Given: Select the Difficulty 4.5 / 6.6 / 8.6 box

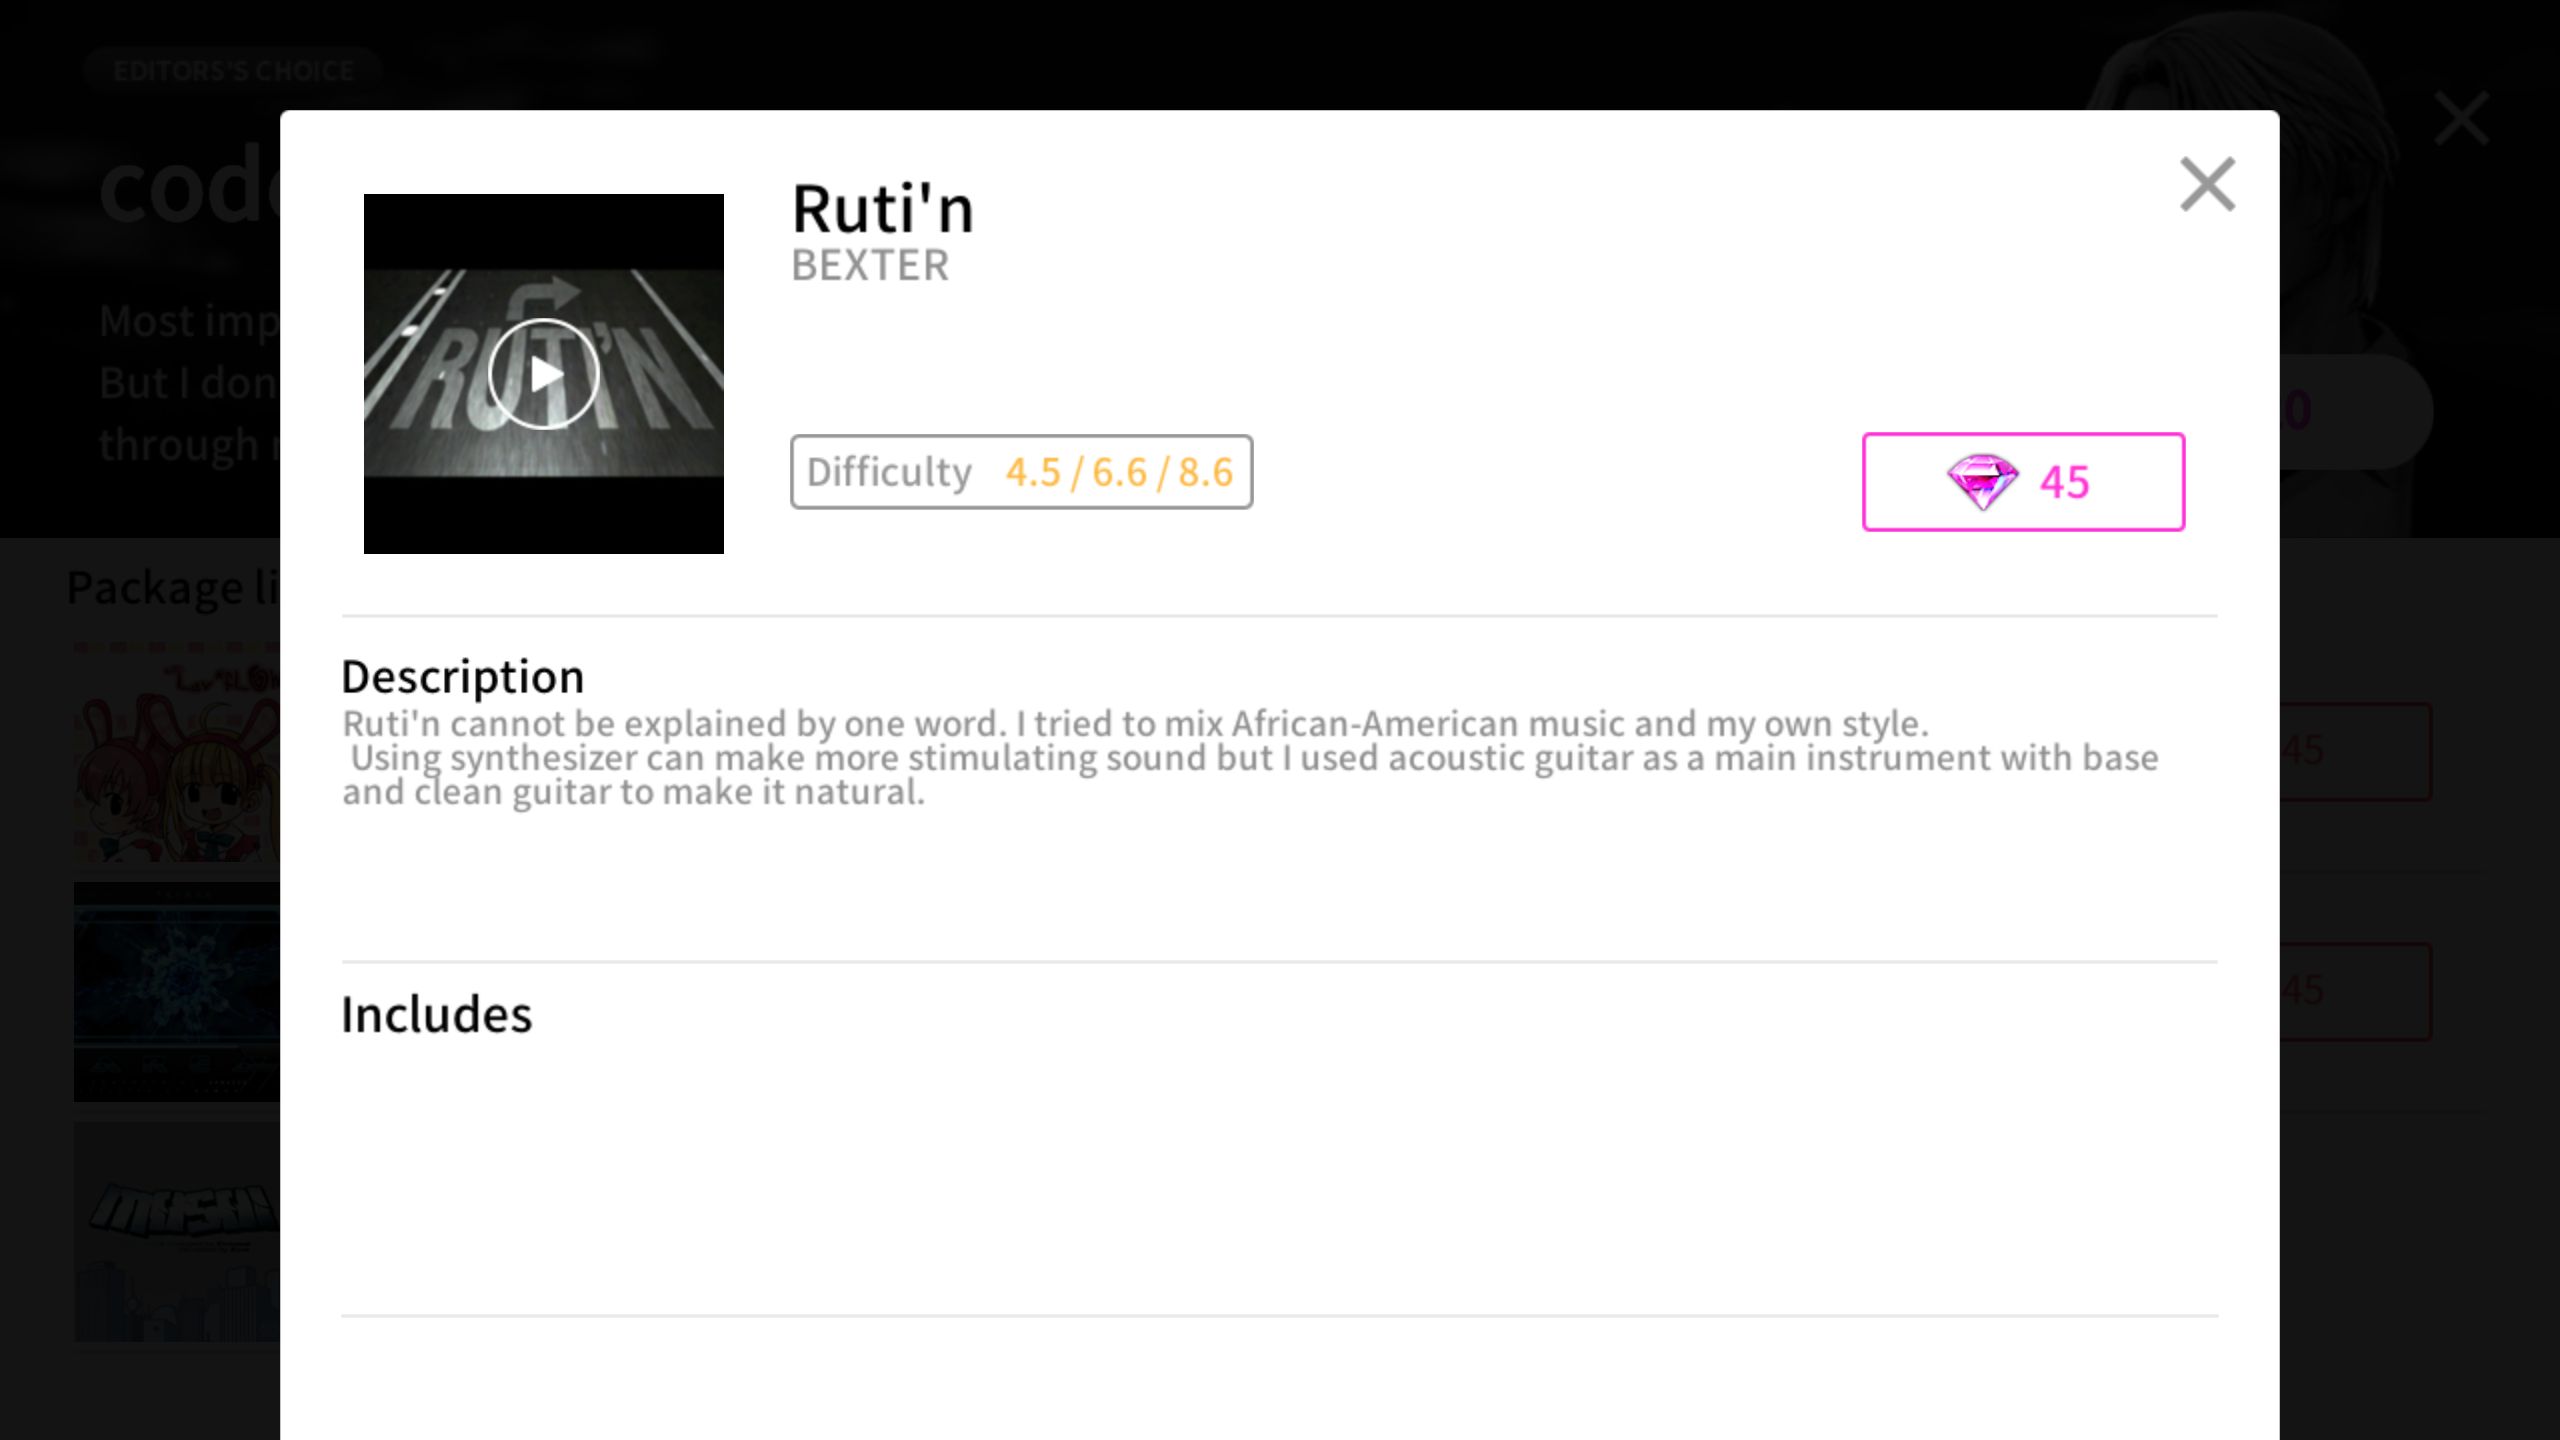Looking at the screenshot, I should click(1021, 472).
